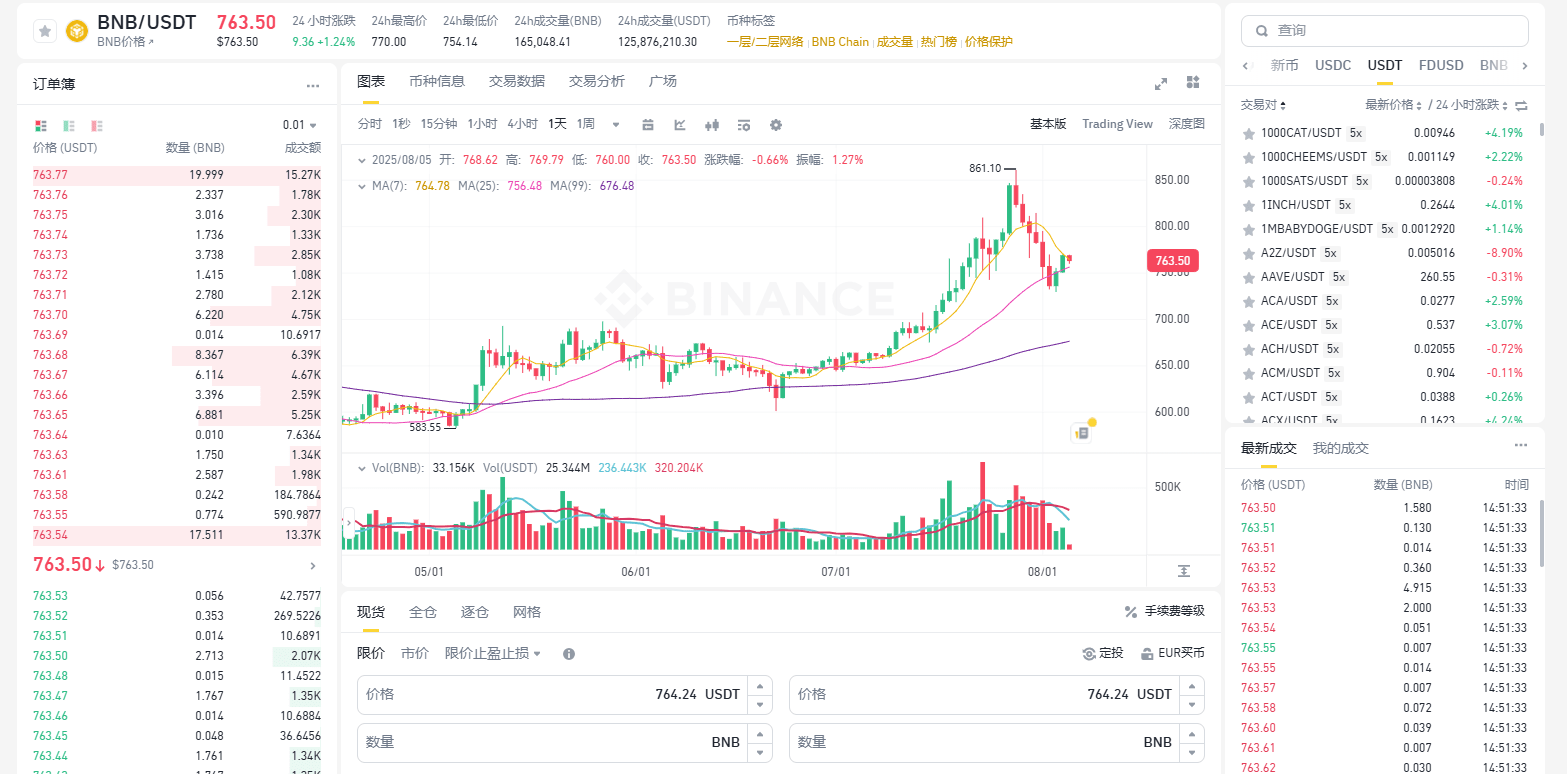This screenshot has height=774, width=1567.
Task: Open more chart intervals dropdown arrow
Action: pos(616,125)
